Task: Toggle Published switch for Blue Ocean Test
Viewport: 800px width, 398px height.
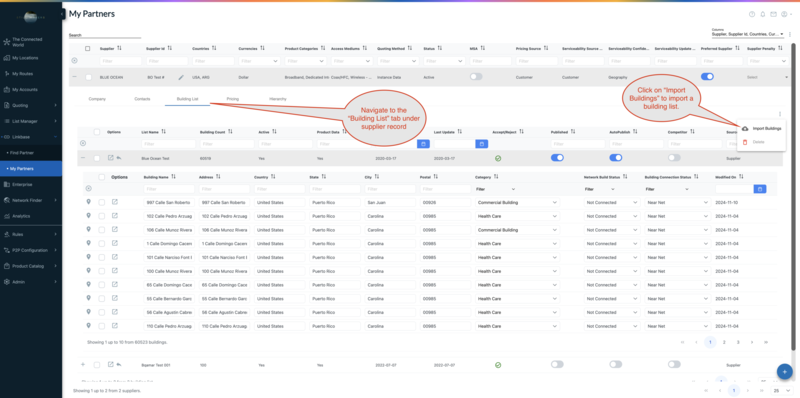Action: click(557, 158)
